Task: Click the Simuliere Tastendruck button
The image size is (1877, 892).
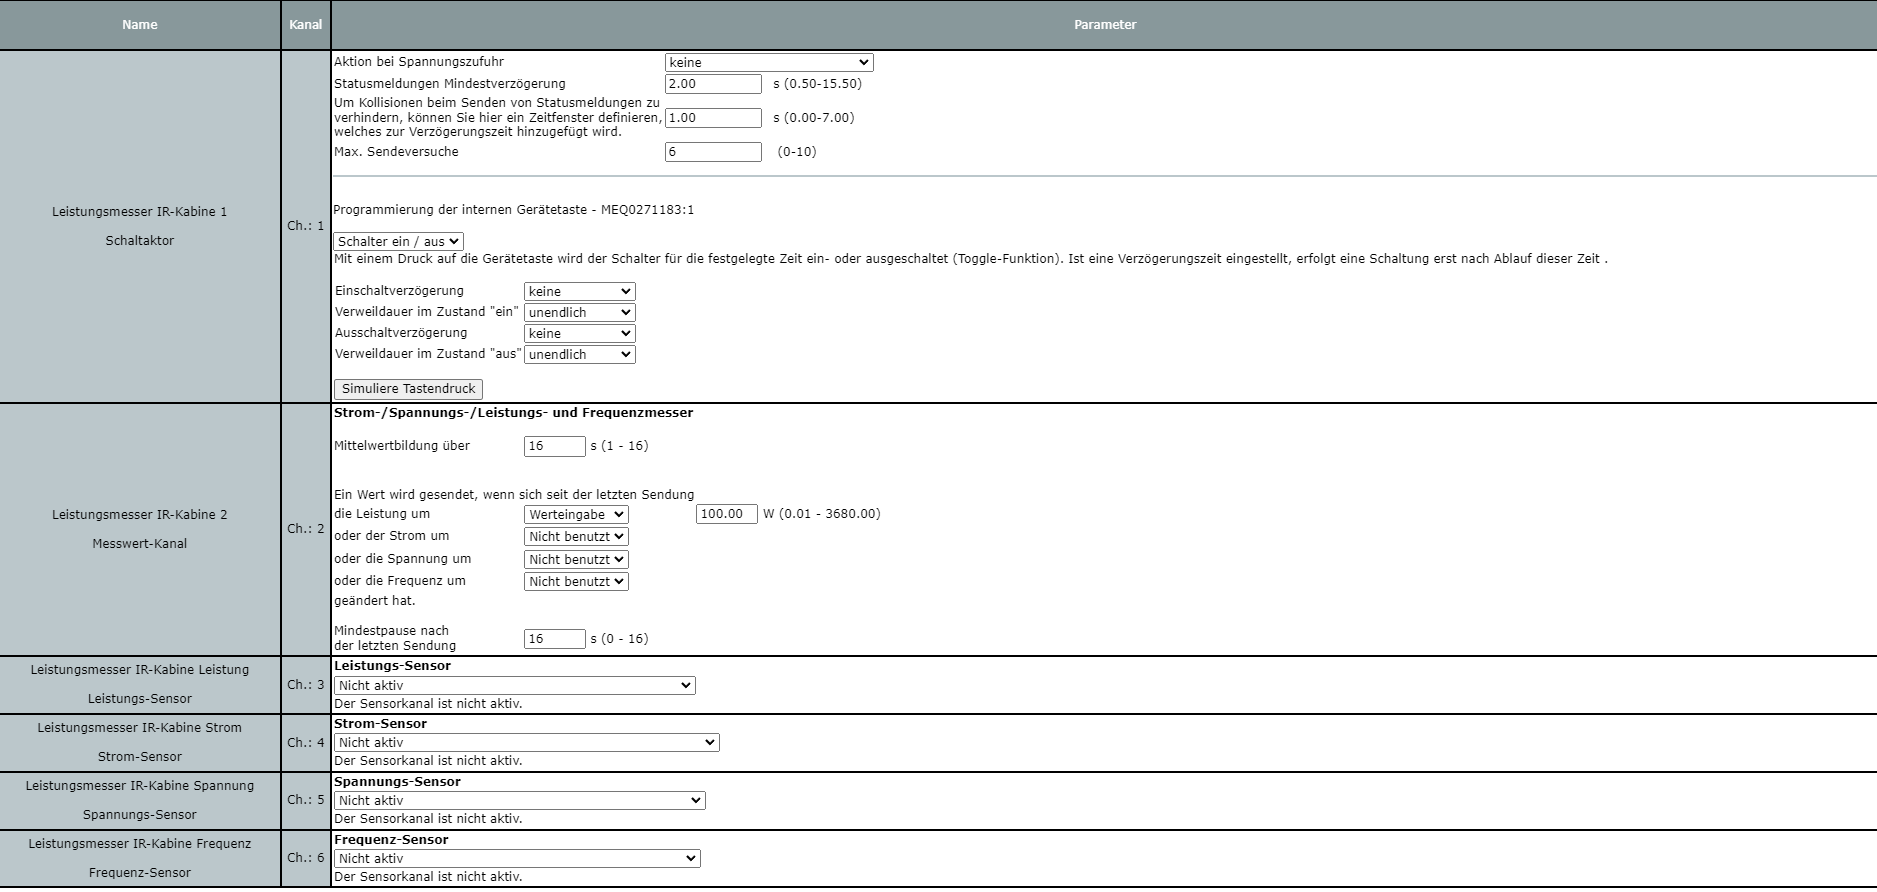Action: click(x=408, y=389)
